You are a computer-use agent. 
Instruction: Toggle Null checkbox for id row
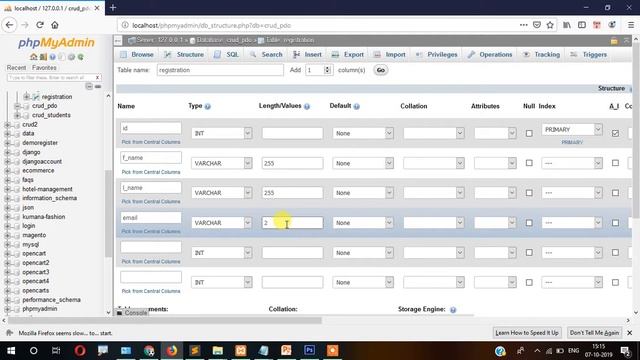click(529, 133)
